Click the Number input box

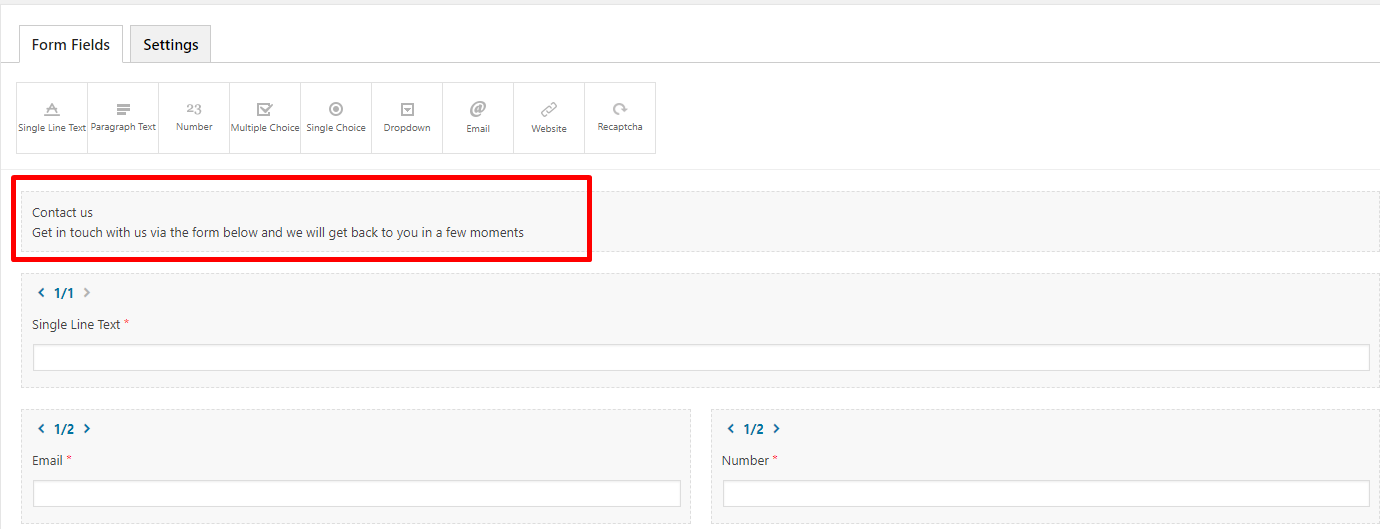tap(1046, 494)
